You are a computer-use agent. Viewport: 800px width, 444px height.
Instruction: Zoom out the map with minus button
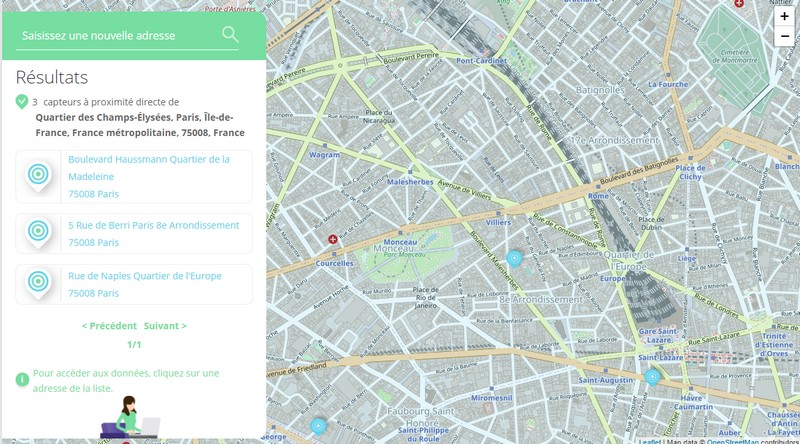[x=784, y=36]
